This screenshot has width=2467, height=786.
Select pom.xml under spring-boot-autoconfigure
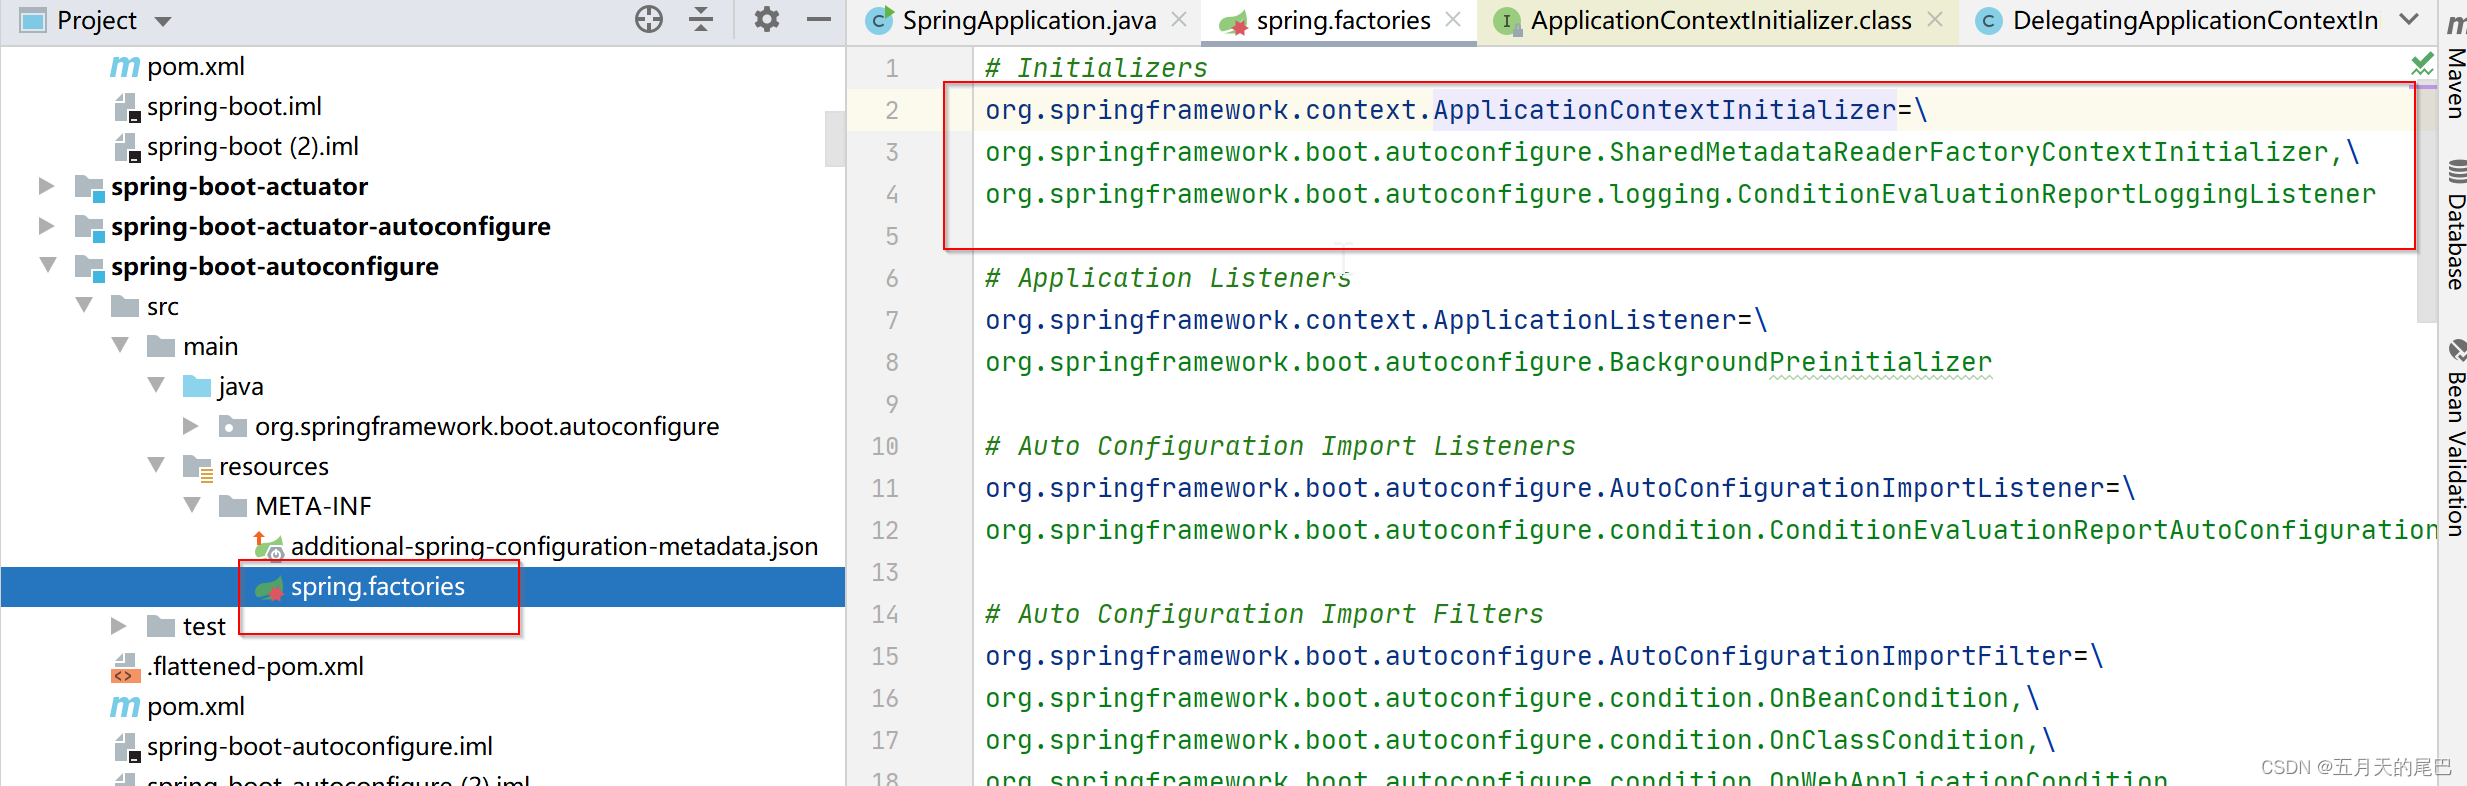point(195,706)
